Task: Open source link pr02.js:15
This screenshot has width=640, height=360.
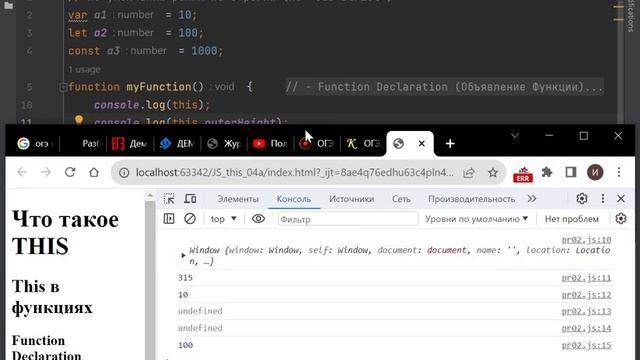Action: [586, 345]
